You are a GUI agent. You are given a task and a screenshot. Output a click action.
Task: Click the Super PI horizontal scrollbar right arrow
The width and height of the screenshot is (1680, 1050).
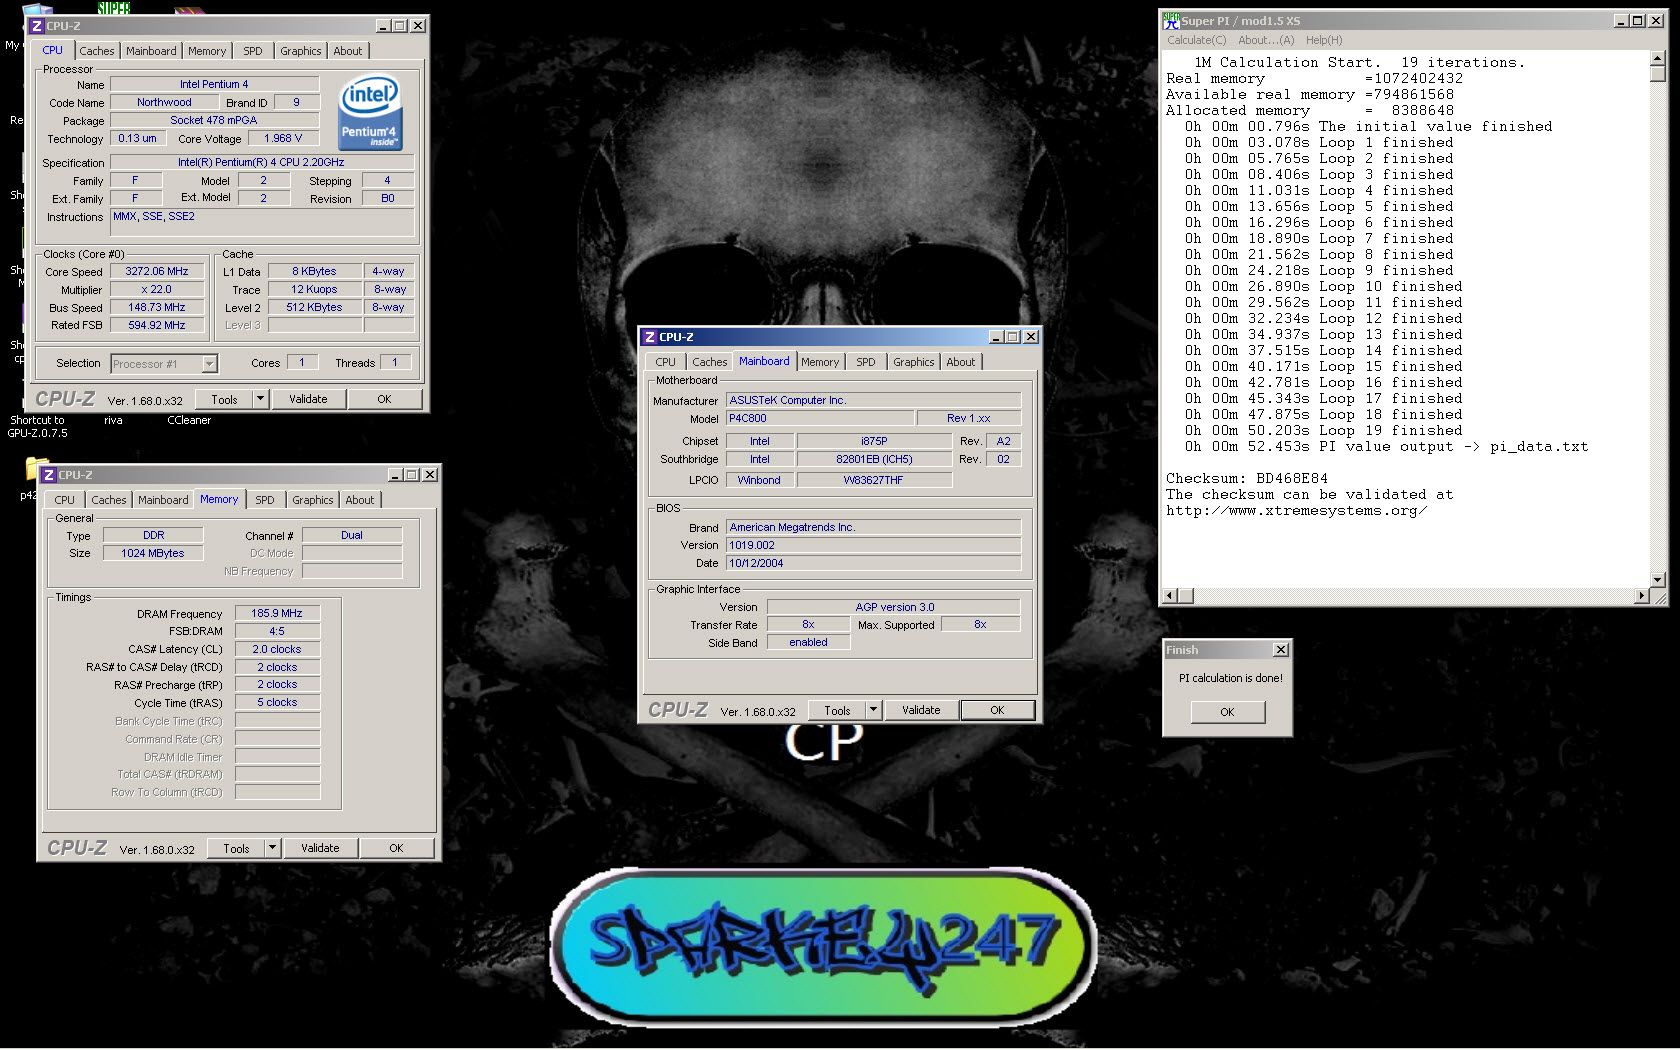coord(1641,596)
